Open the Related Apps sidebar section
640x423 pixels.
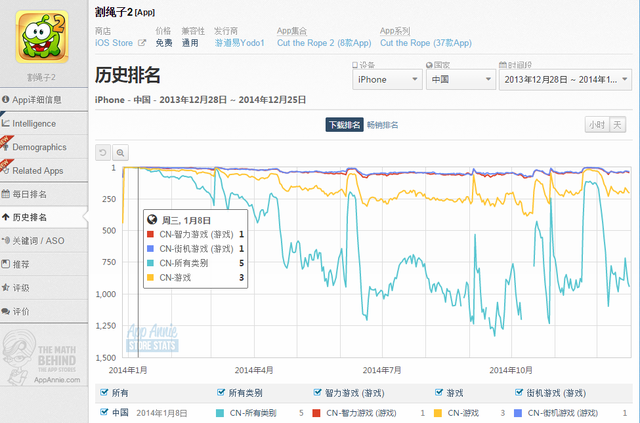(x=44, y=170)
